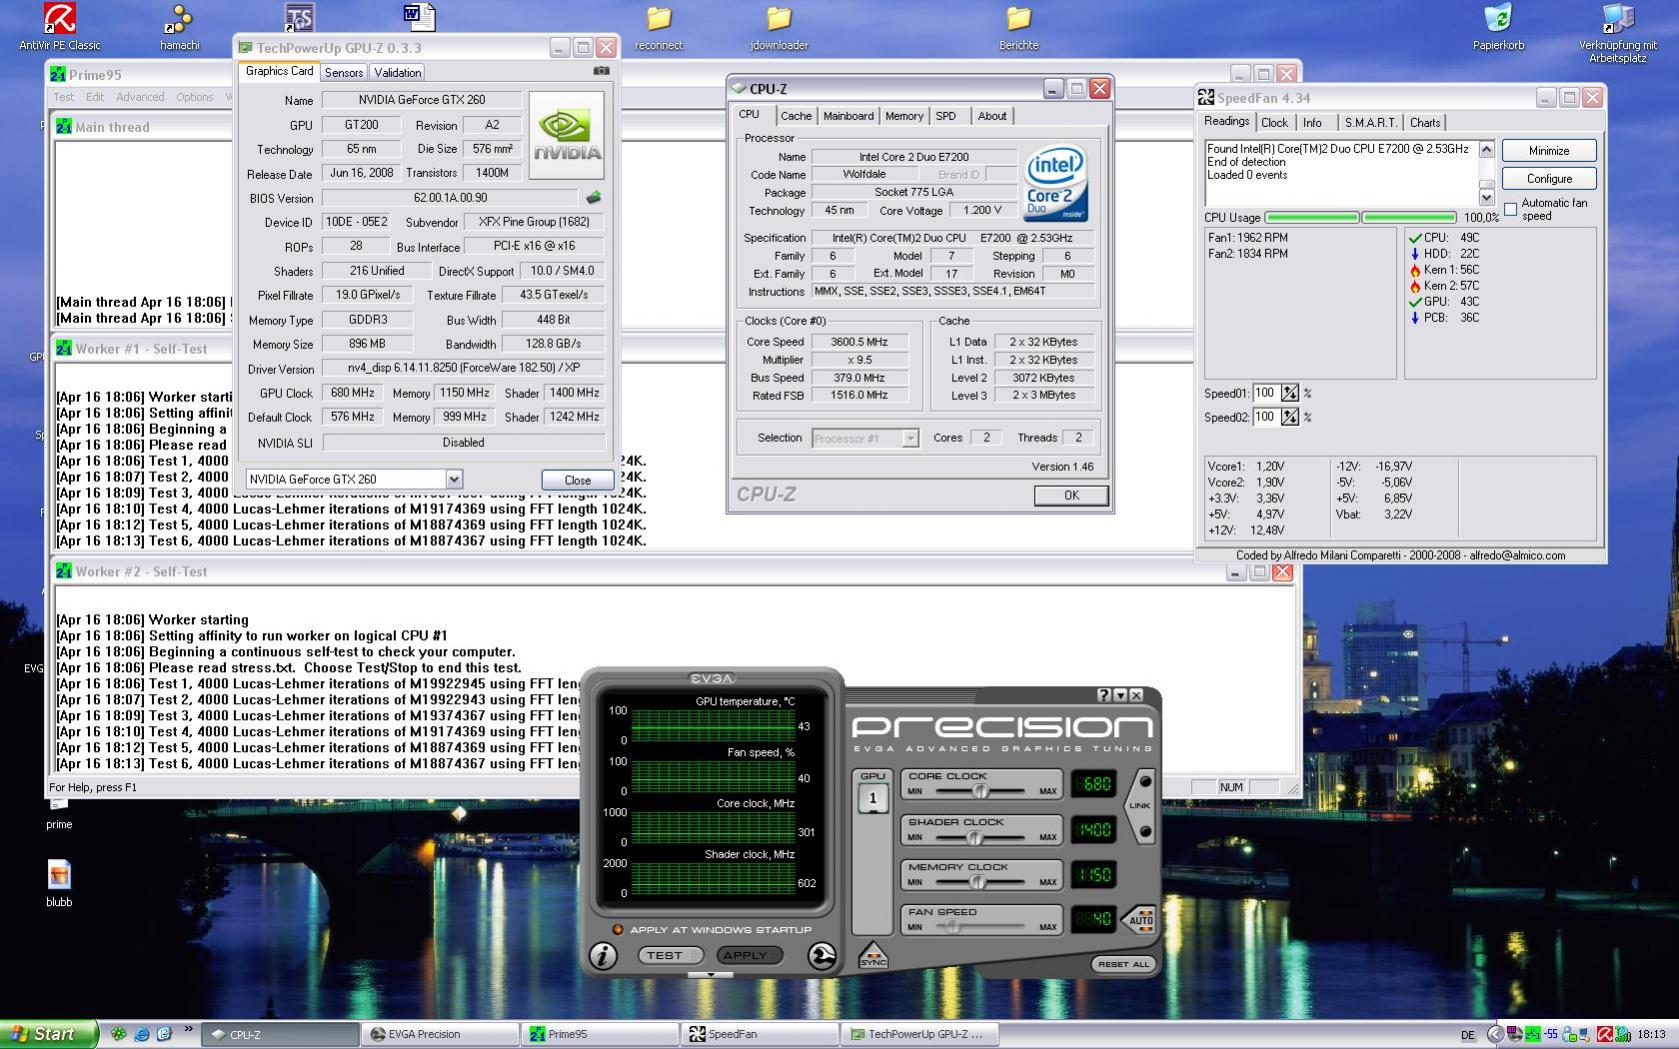Open the SPD tab in CPU-Z
The width and height of the screenshot is (1679, 1049).
(x=946, y=116)
